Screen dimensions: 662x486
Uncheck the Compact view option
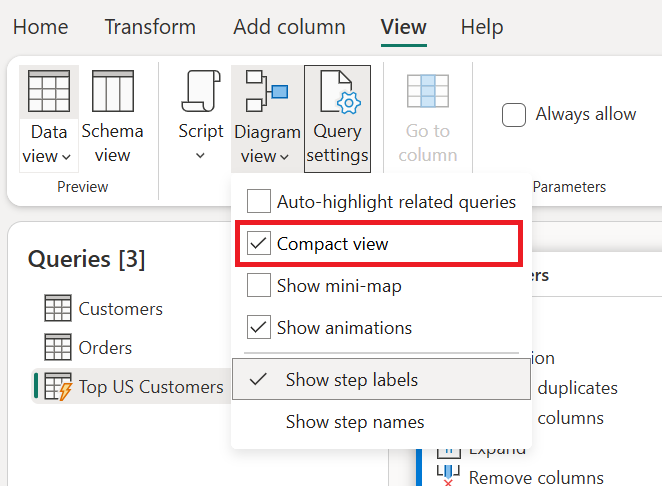point(259,244)
